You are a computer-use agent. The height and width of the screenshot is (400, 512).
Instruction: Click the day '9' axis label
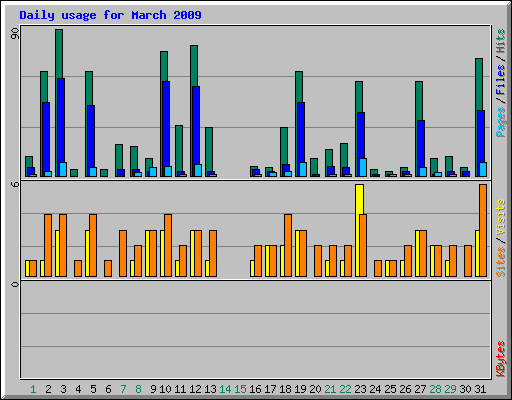pyautogui.click(x=153, y=389)
